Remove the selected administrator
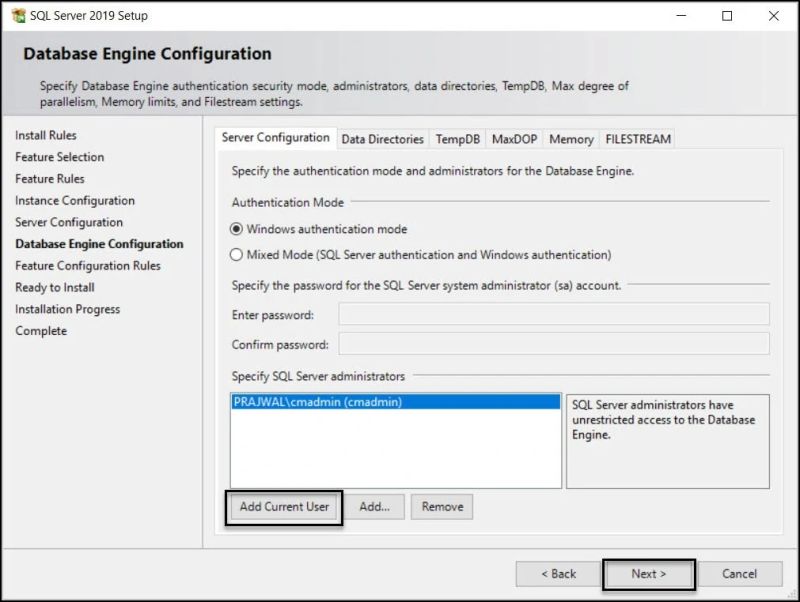 (x=441, y=507)
